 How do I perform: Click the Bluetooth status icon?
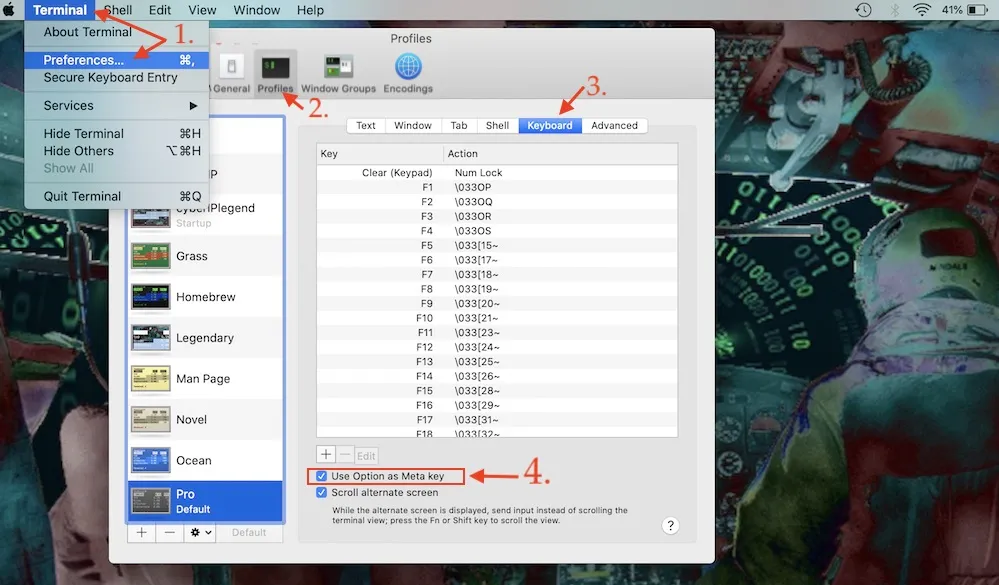tap(895, 10)
